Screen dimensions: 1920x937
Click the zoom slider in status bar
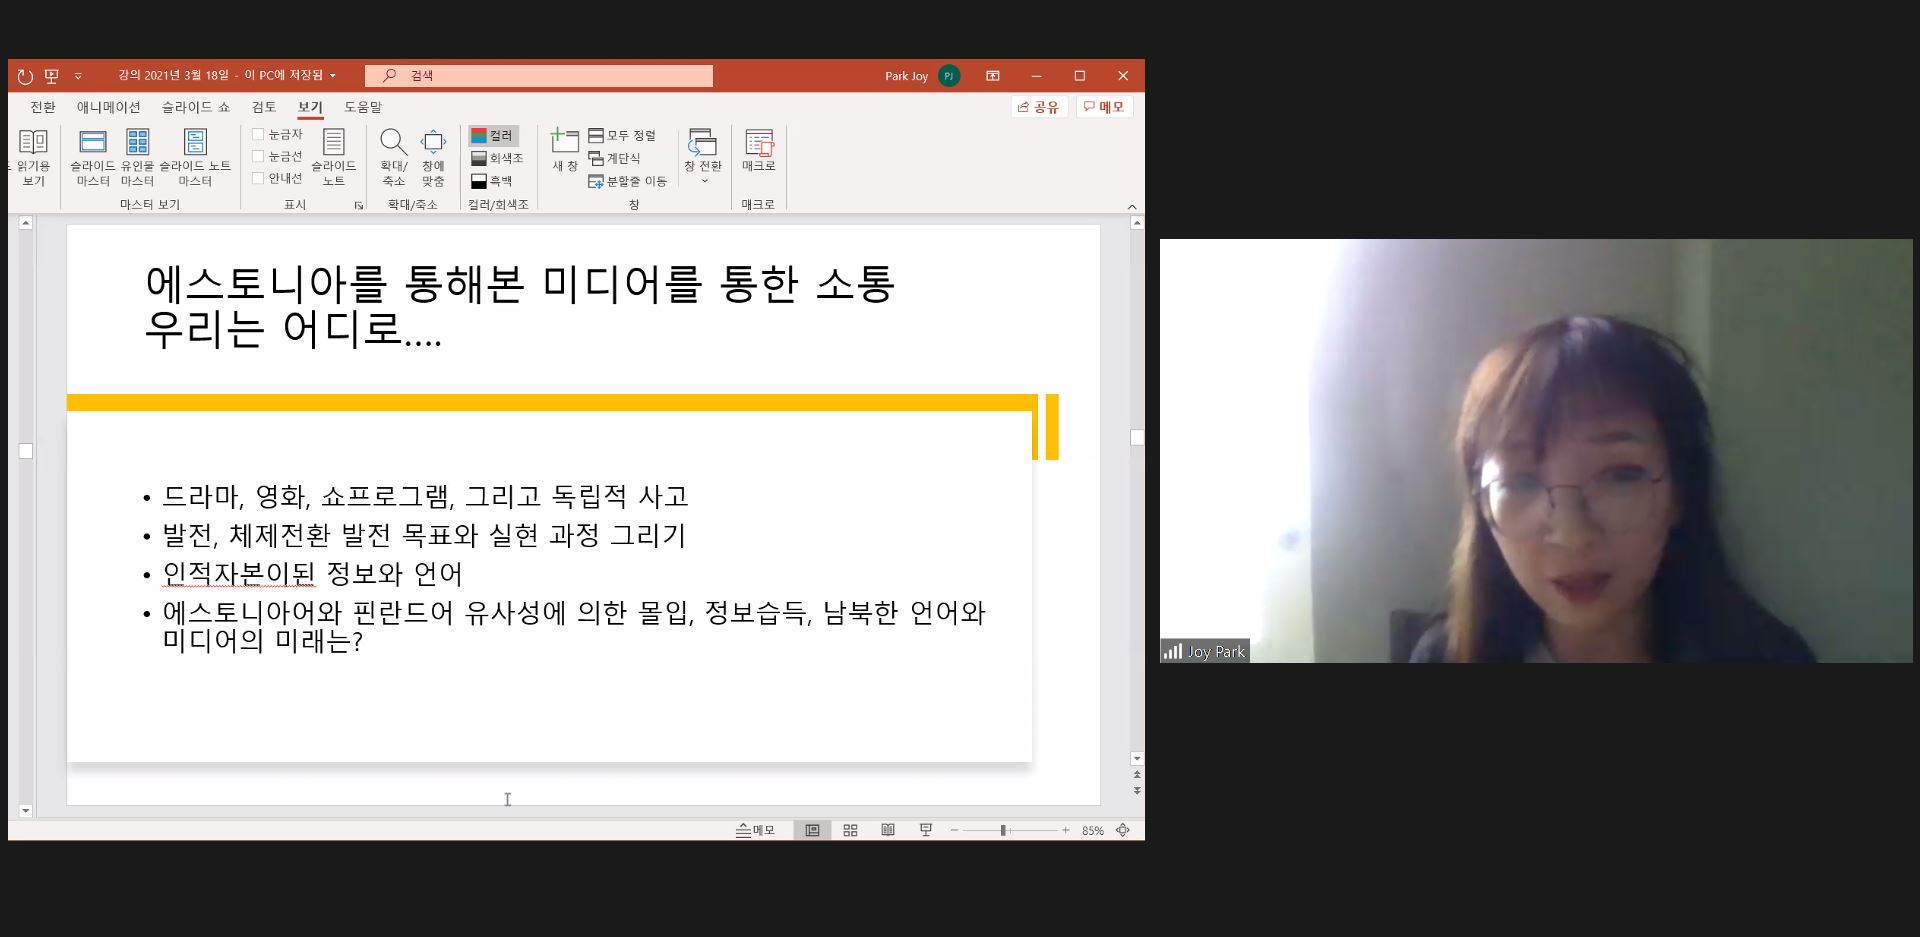point(1004,830)
